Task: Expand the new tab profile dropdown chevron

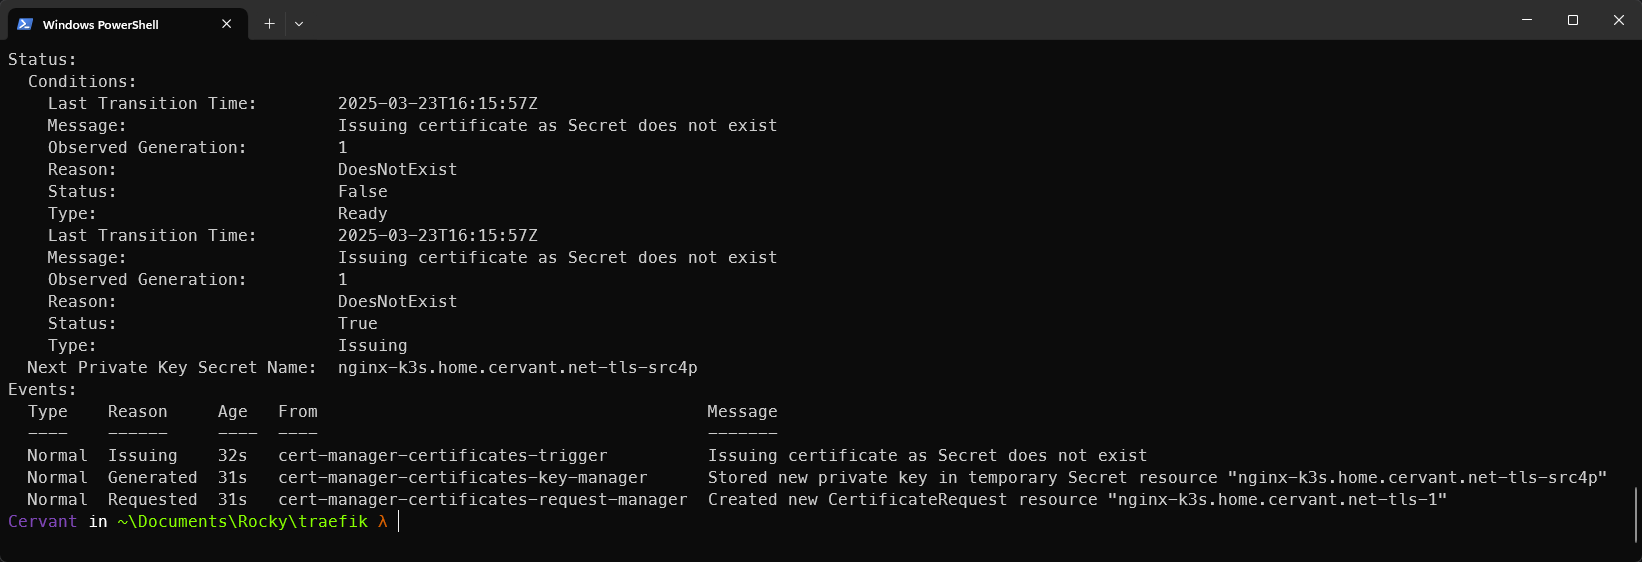Action: [299, 24]
